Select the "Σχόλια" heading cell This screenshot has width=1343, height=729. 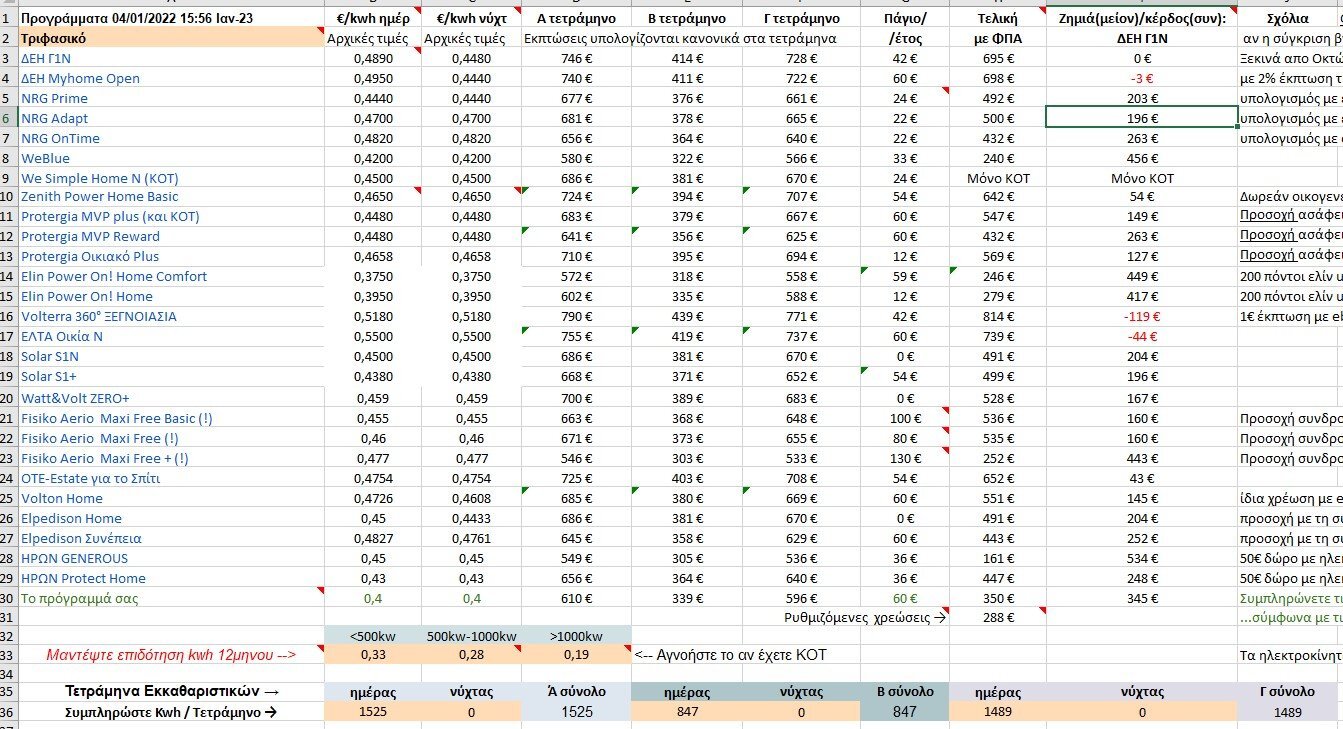tap(1290, 18)
